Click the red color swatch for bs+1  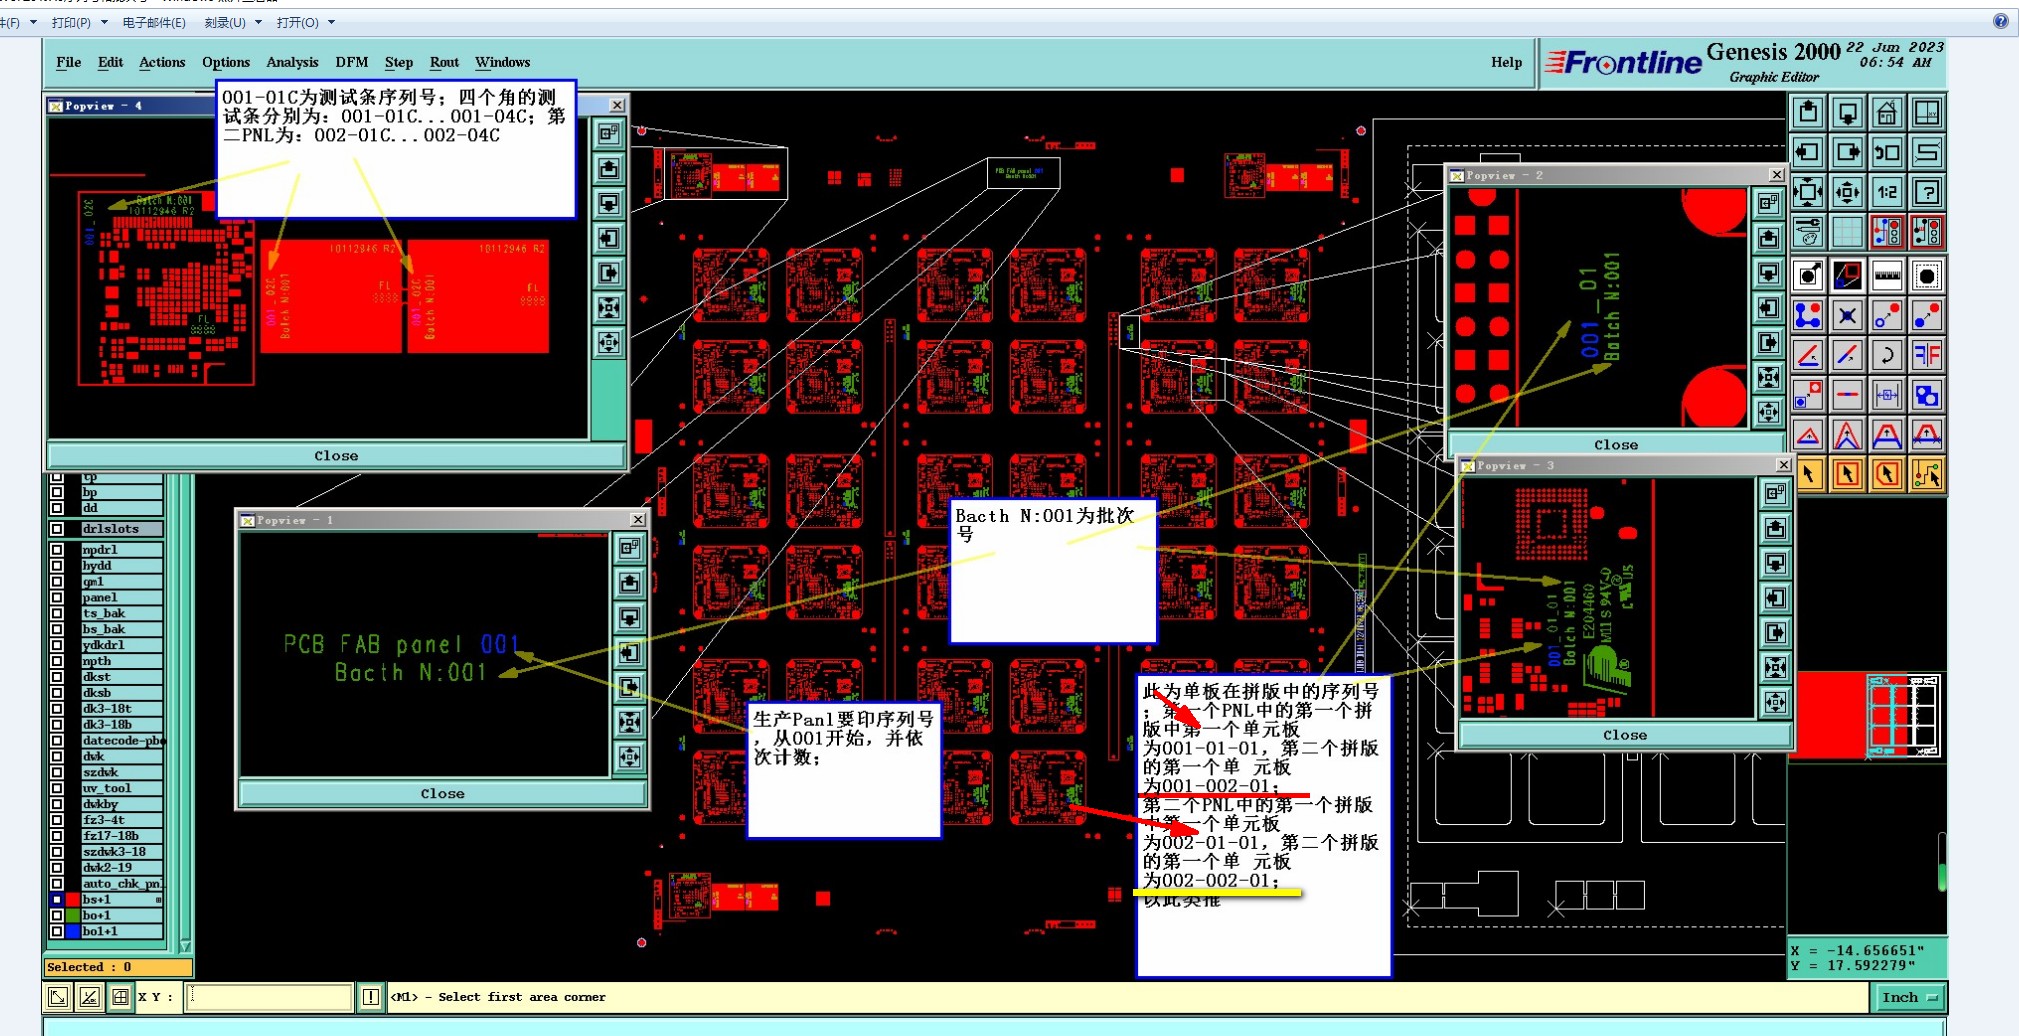(x=72, y=900)
